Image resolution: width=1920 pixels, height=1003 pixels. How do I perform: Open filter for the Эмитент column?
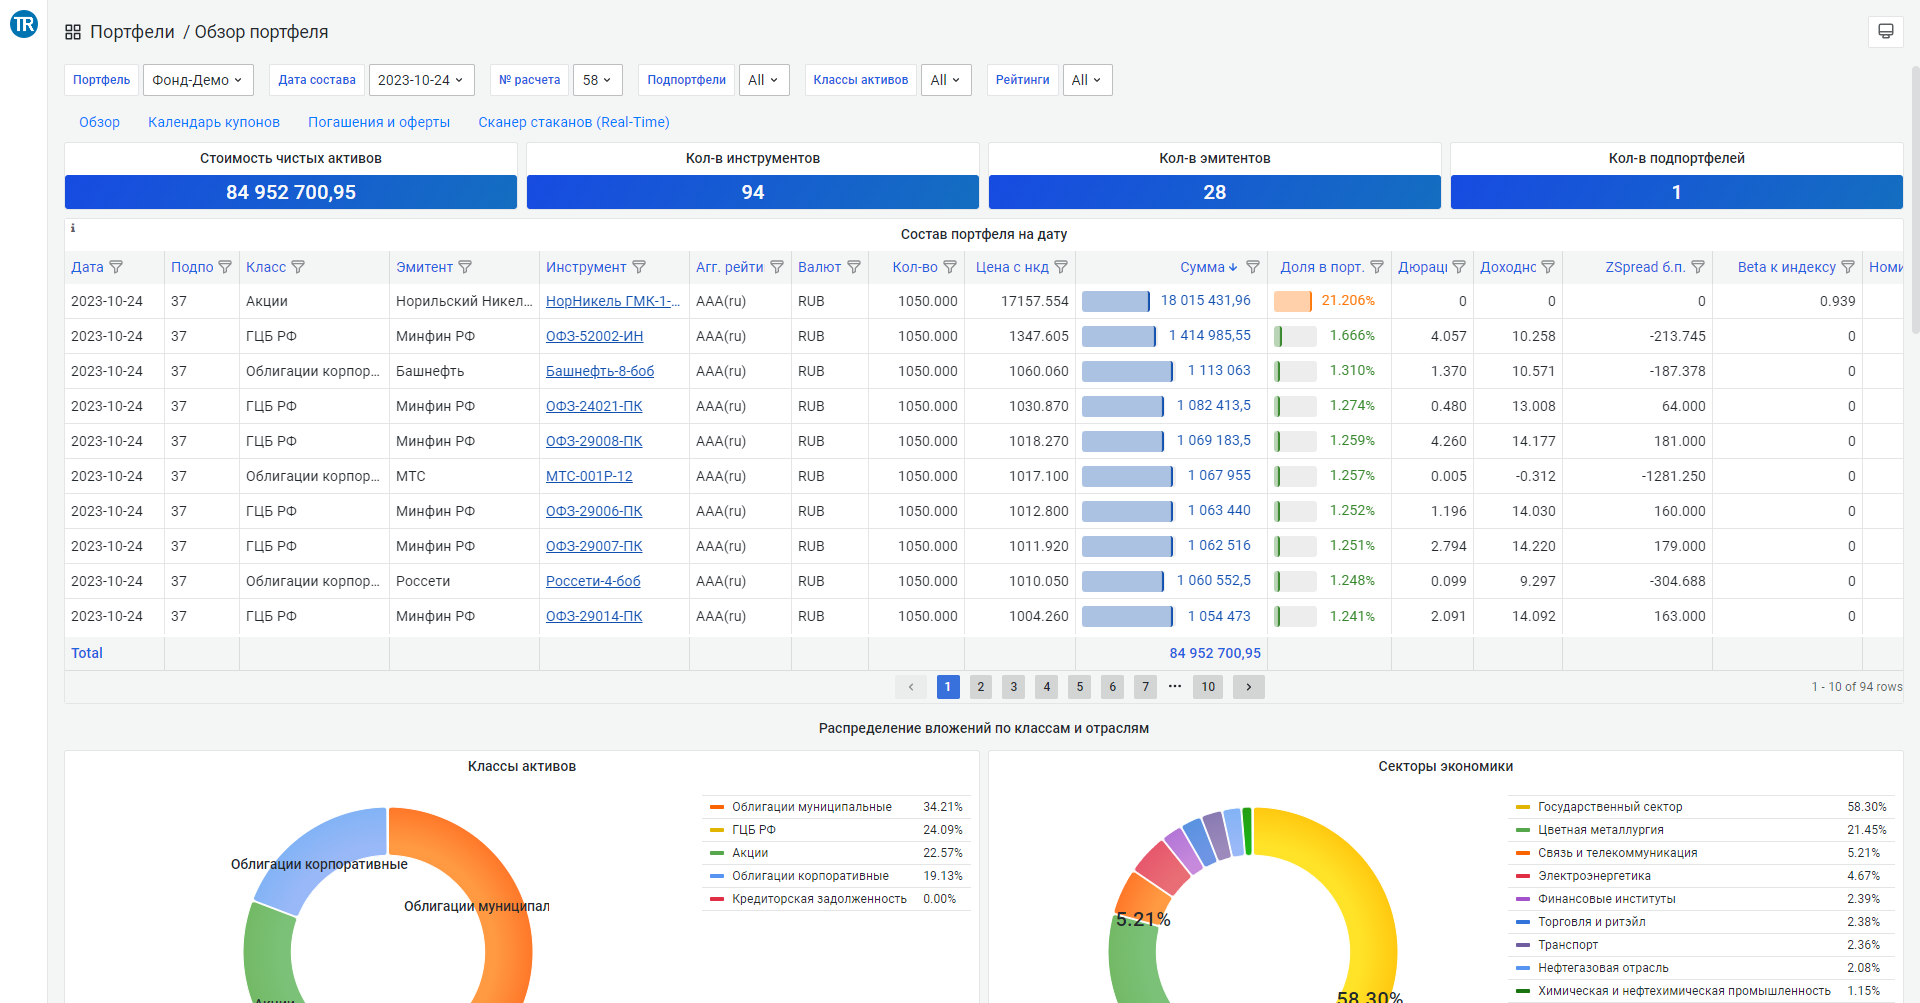465,267
